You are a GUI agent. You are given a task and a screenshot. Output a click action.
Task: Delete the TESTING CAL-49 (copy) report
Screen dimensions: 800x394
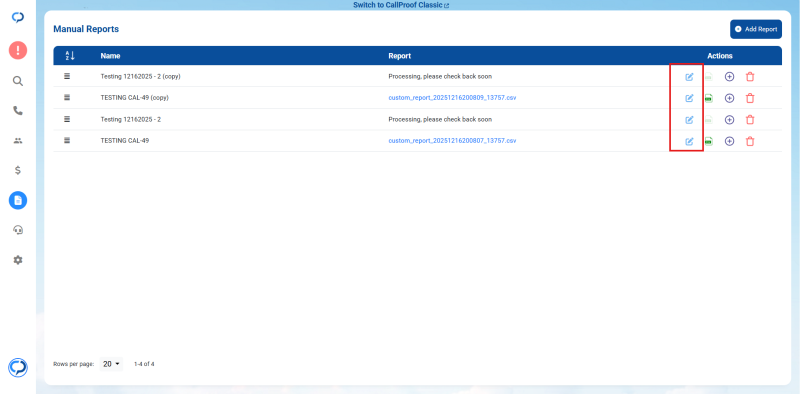[750, 98]
